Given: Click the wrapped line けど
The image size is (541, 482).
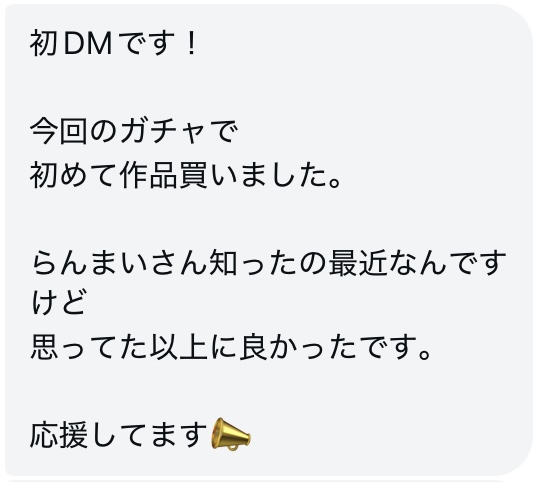Looking at the screenshot, I should (58, 303).
